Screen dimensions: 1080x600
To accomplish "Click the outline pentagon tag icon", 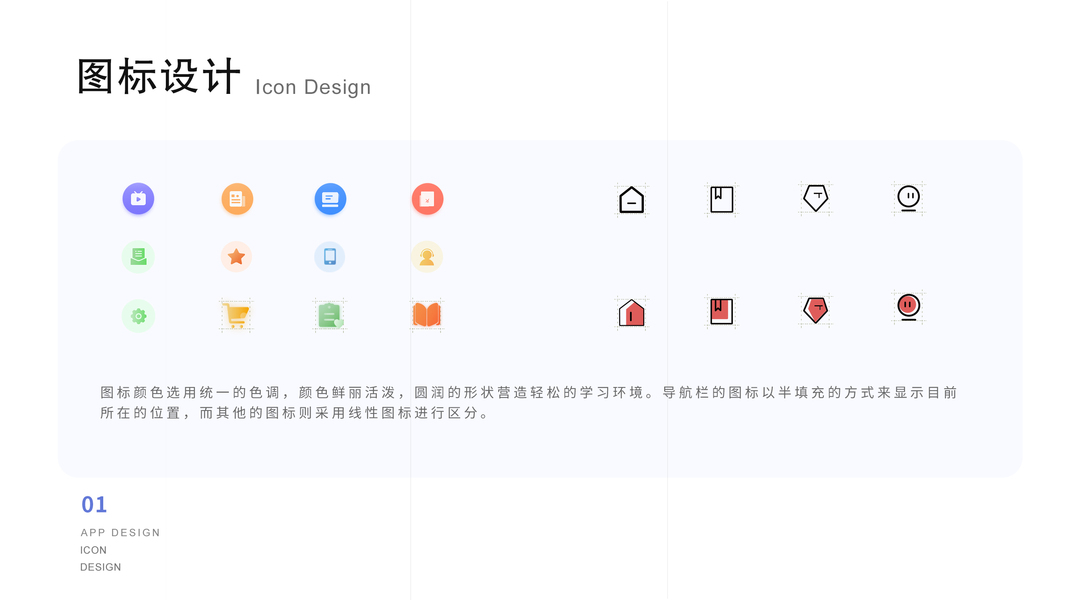I will (x=816, y=198).
